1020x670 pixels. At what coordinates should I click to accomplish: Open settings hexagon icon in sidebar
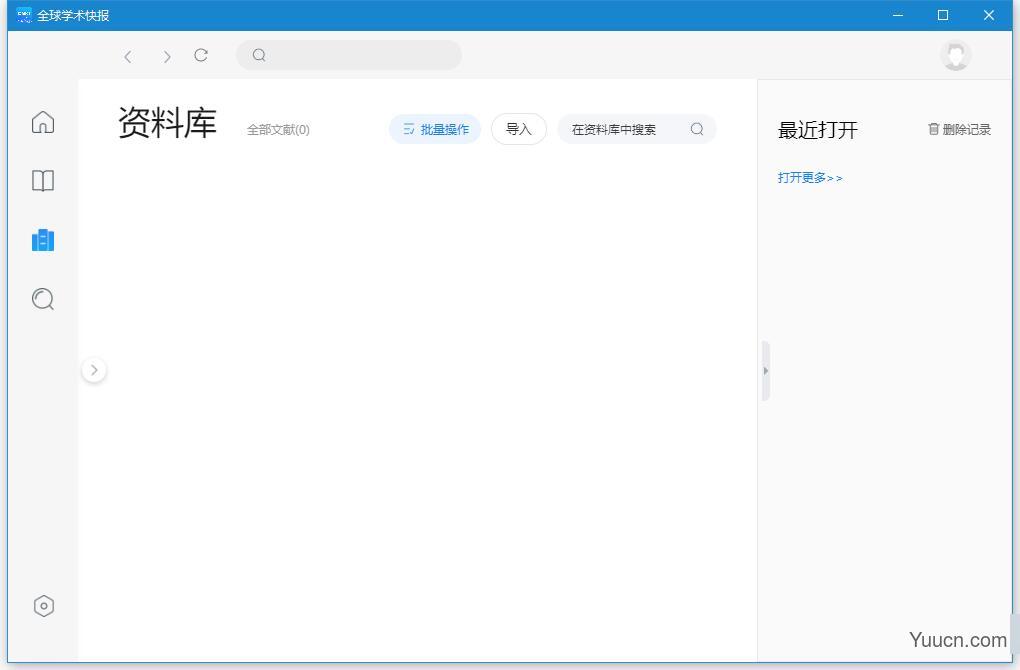(x=44, y=606)
